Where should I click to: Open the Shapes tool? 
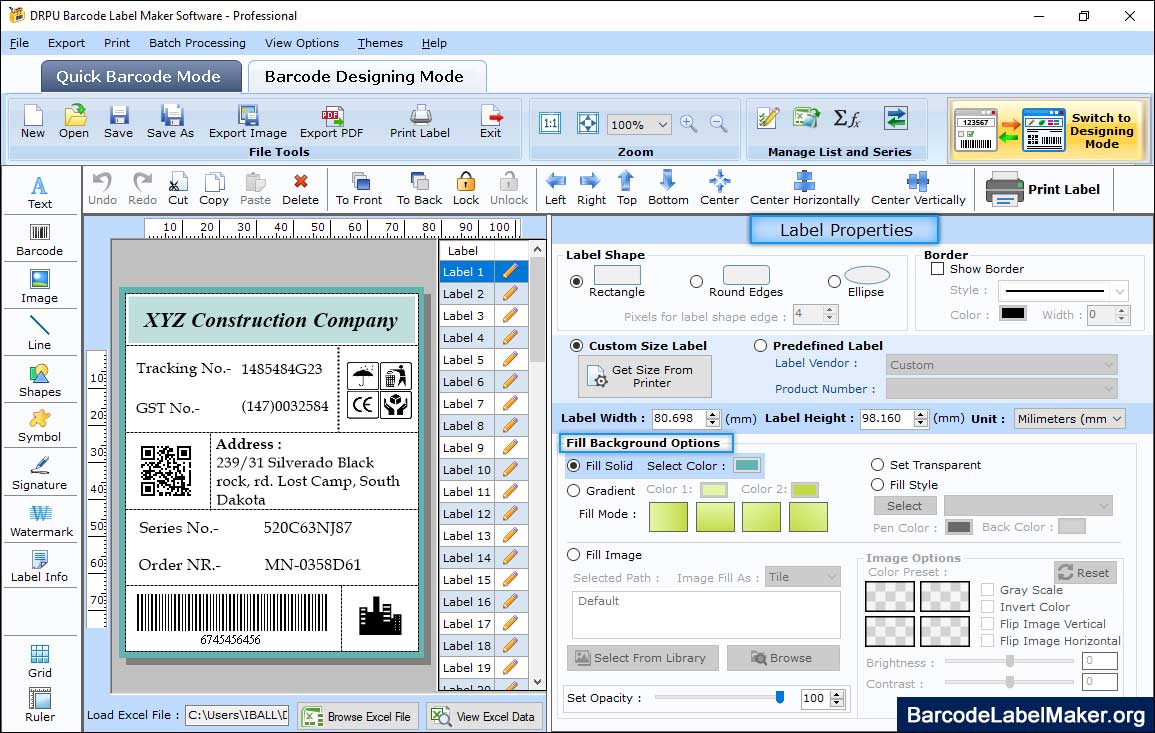click(x=40, y=380)
